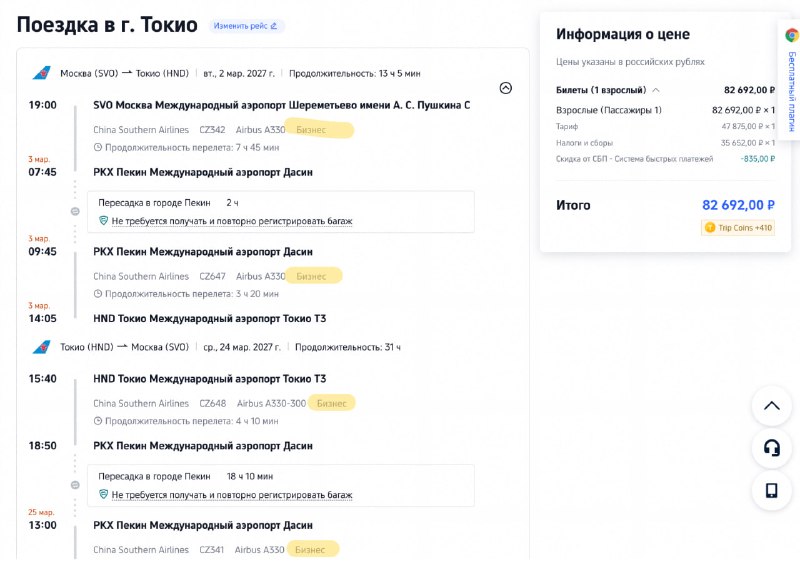Image resolution: width=800 pixels, height=582 pixels.
Task: Click the Итого total price 82 692,00 ₽
Action: pyautogui.click(x=738, y=205)
